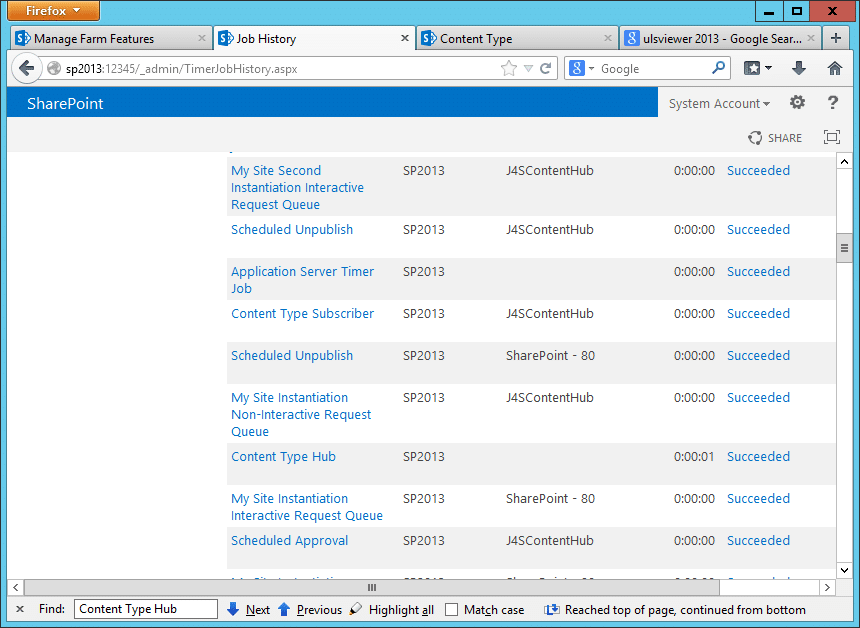Enable the Match case checkbox

pyautogui.click(x=451, y=609)
